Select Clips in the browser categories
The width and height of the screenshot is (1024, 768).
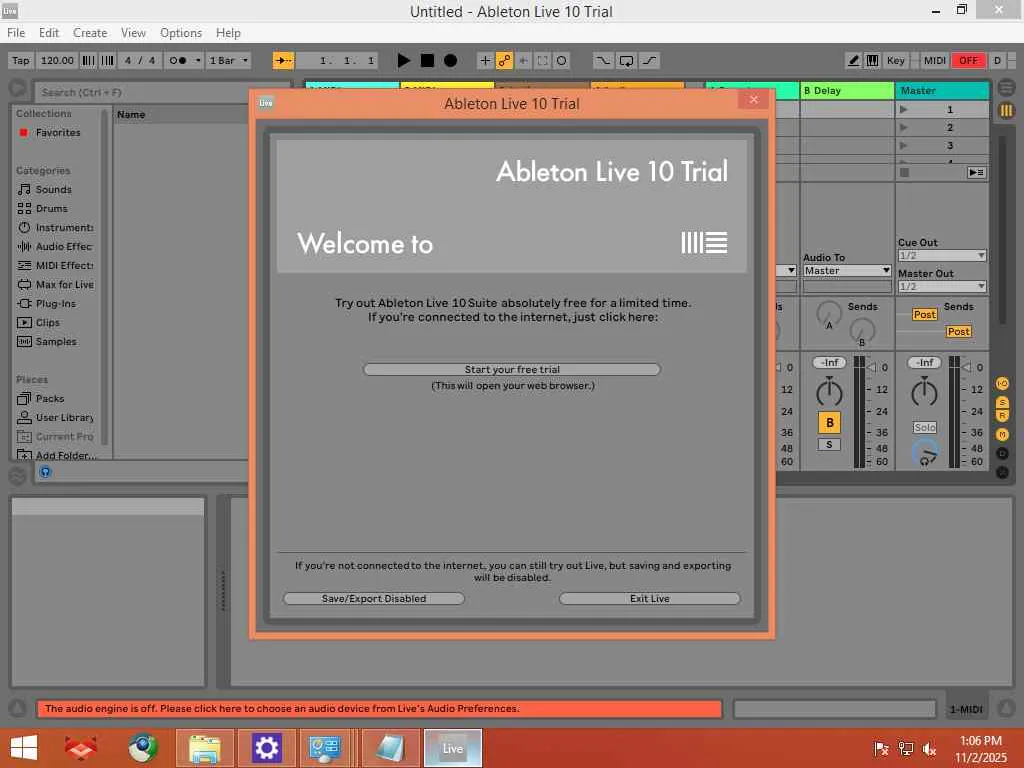click(x=48, y=323)
